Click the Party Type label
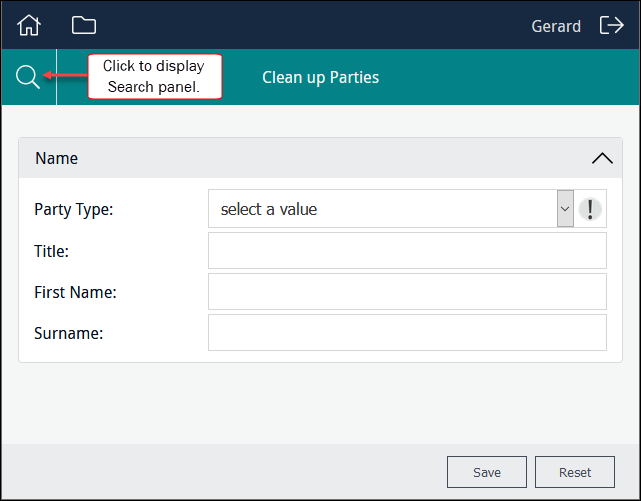 click(x=74, y=210)
